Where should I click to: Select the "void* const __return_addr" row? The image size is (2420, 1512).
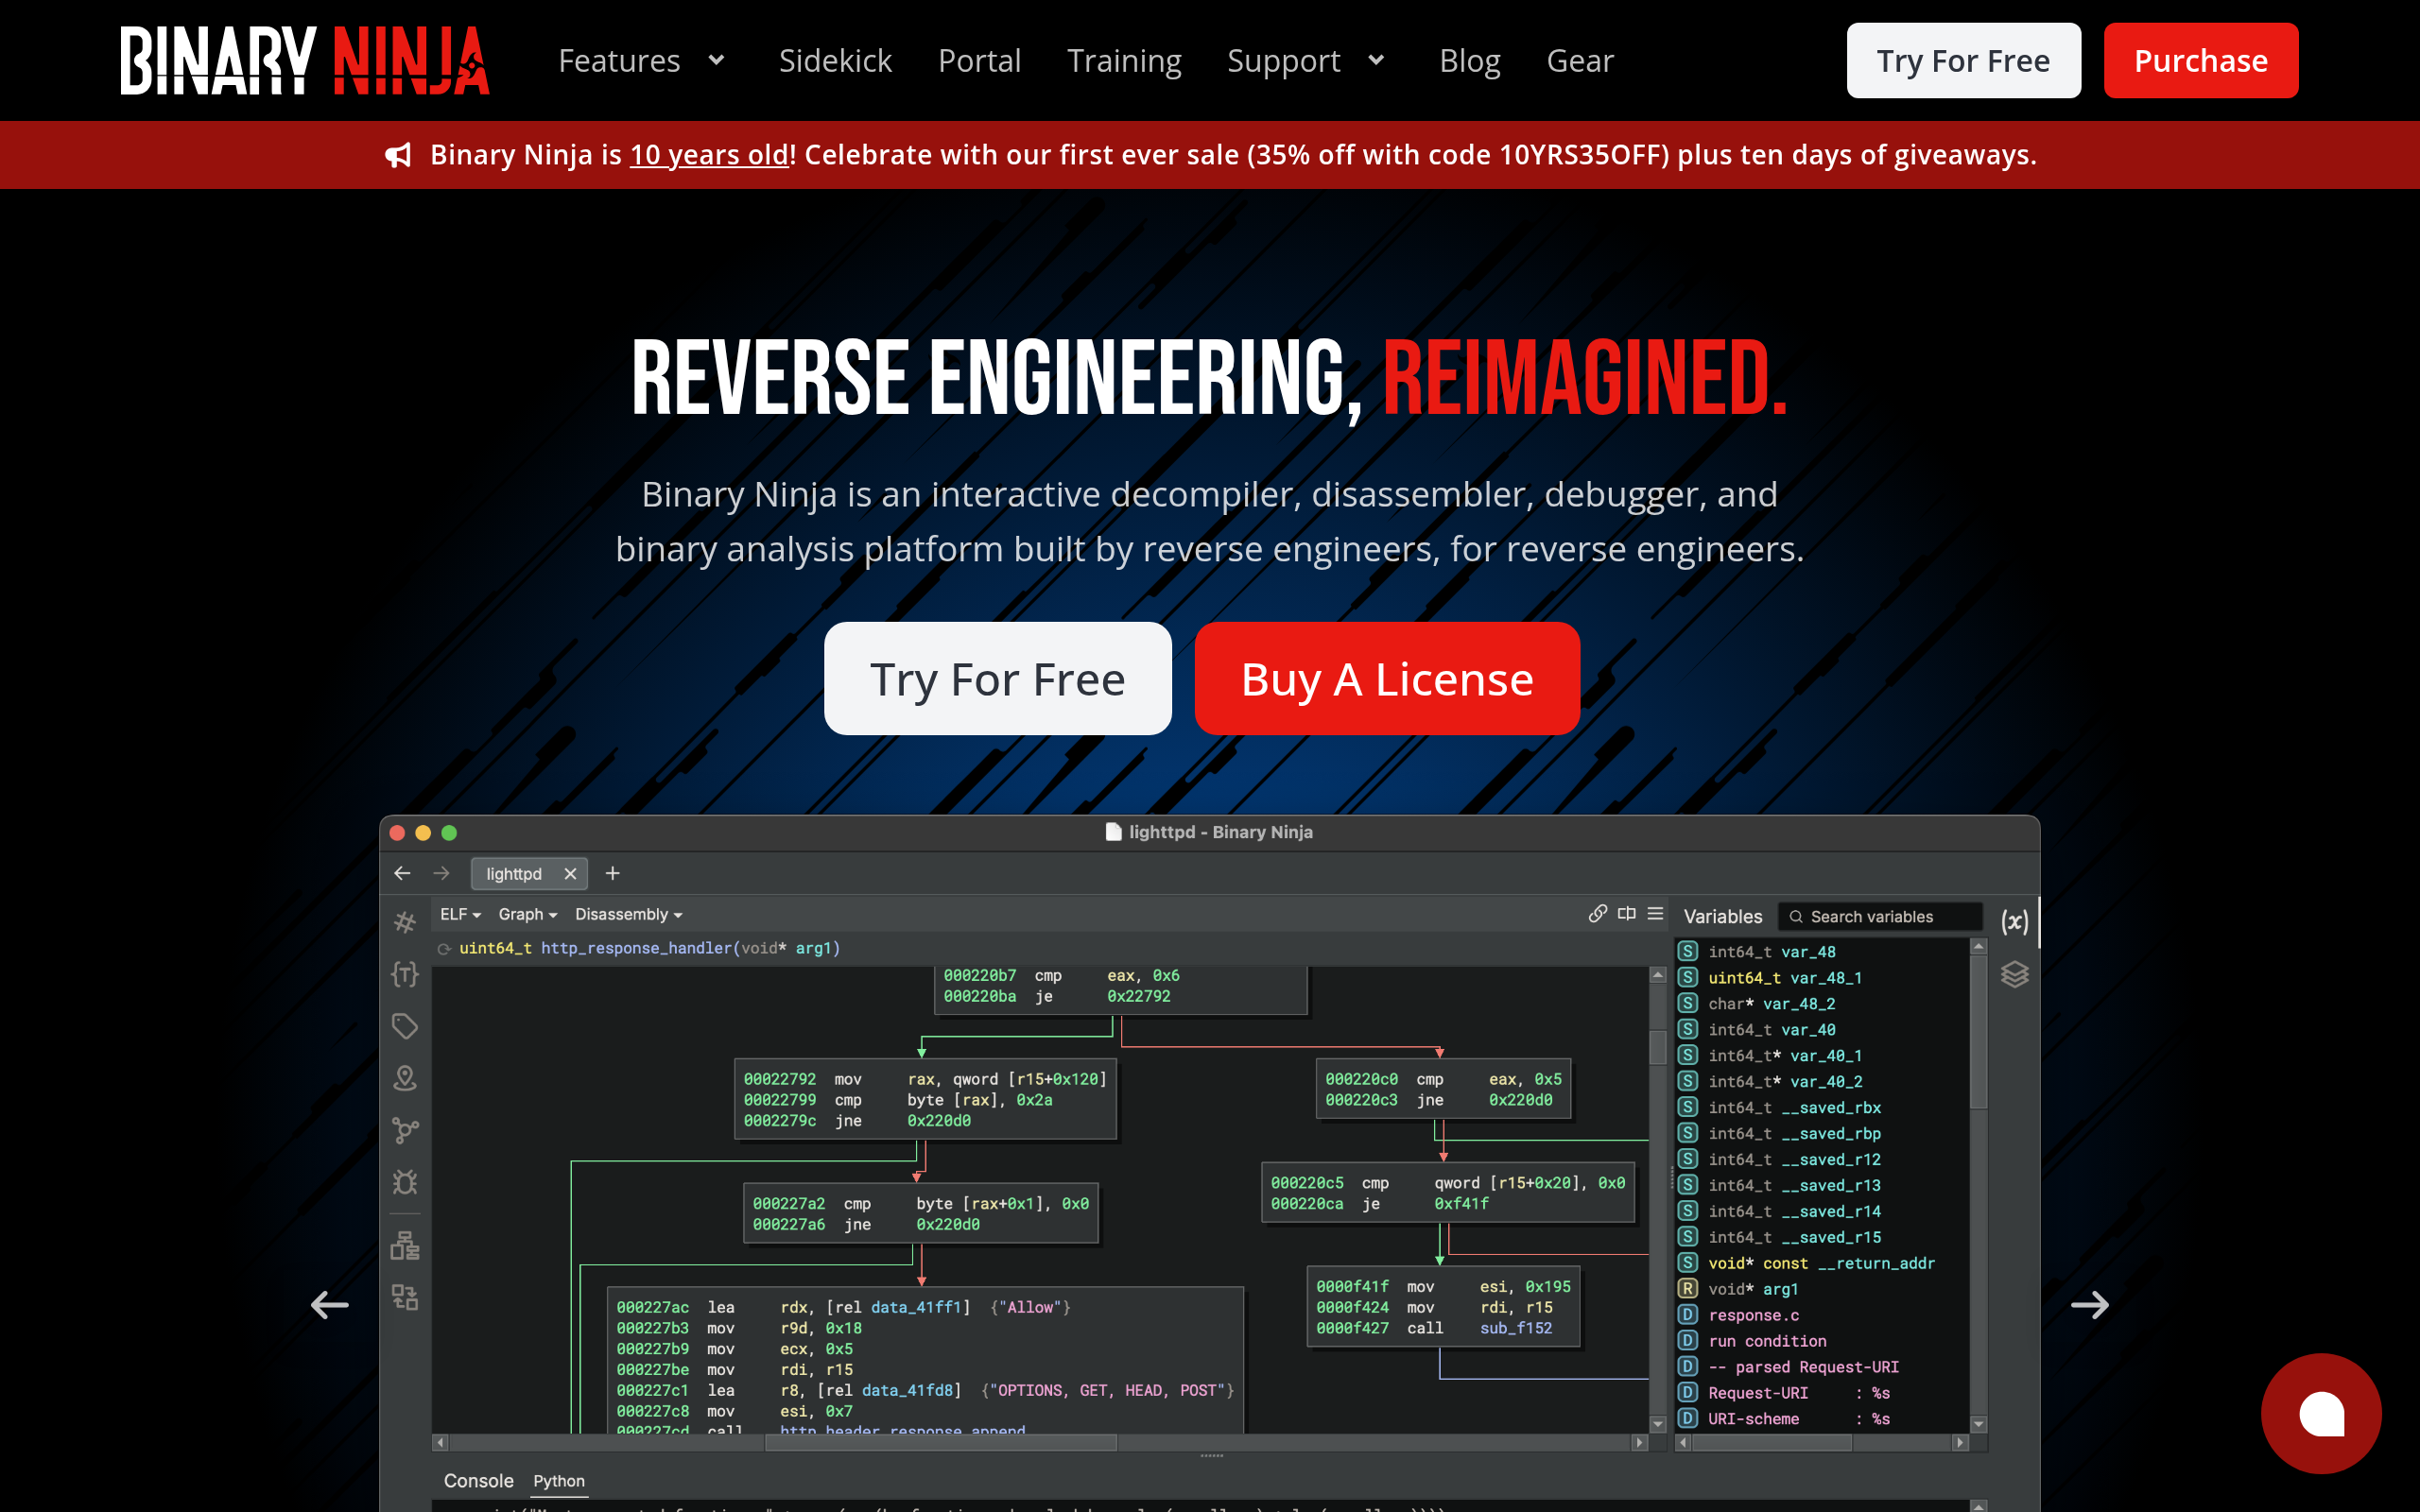(x=1822, y=1263)
